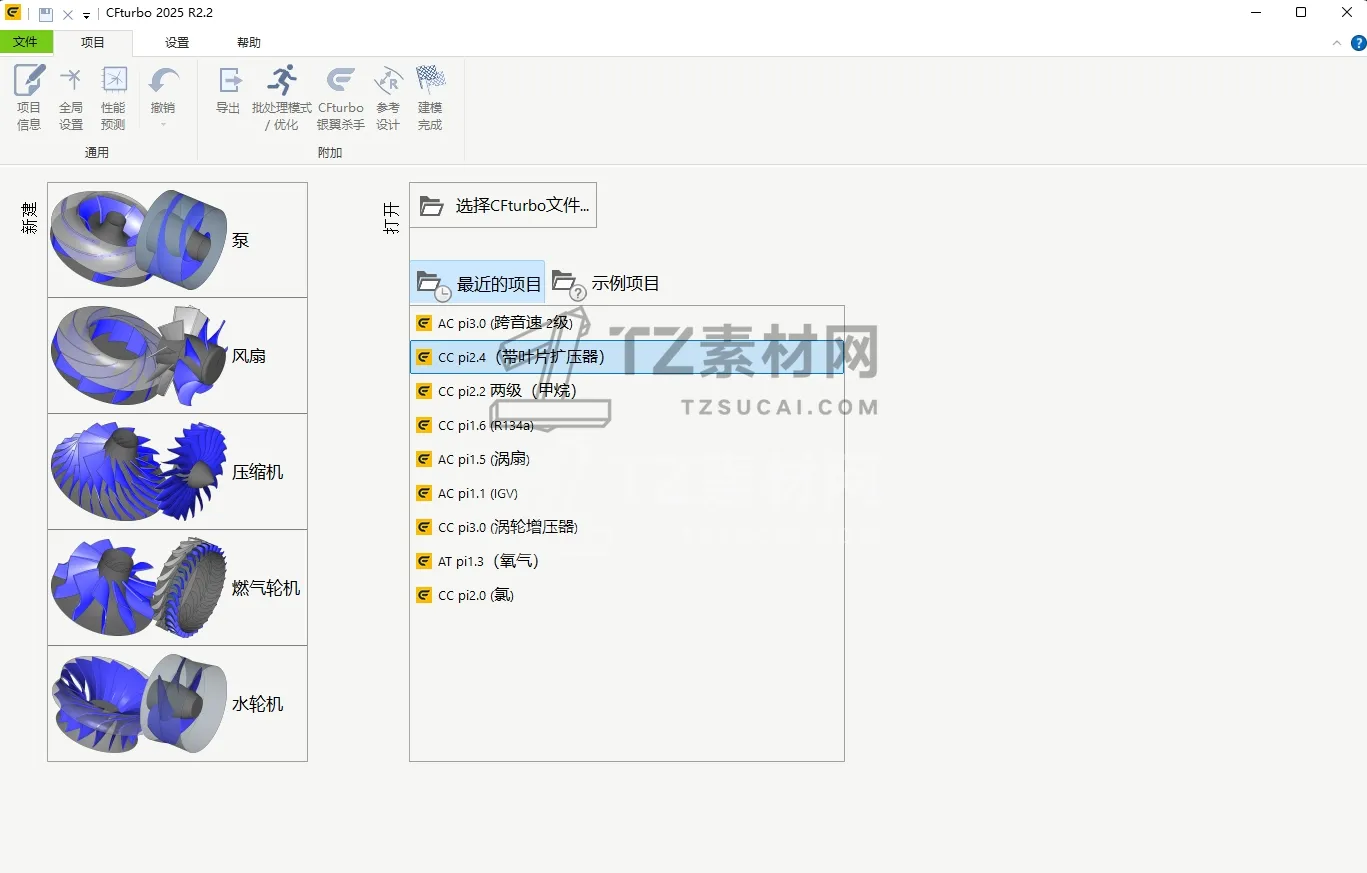Open recent project CC pi2.0 (氯)
This screenshot has height=873, width=1367.
tap(627, 595)
